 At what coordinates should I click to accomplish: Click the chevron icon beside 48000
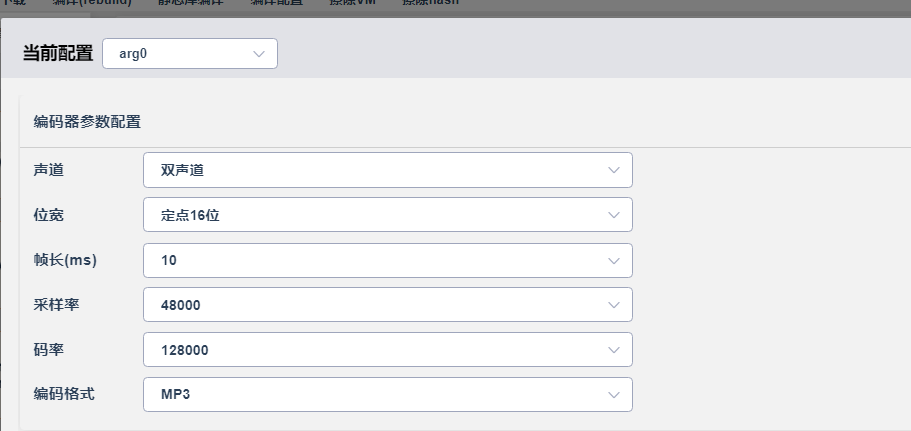coord(614,305)
